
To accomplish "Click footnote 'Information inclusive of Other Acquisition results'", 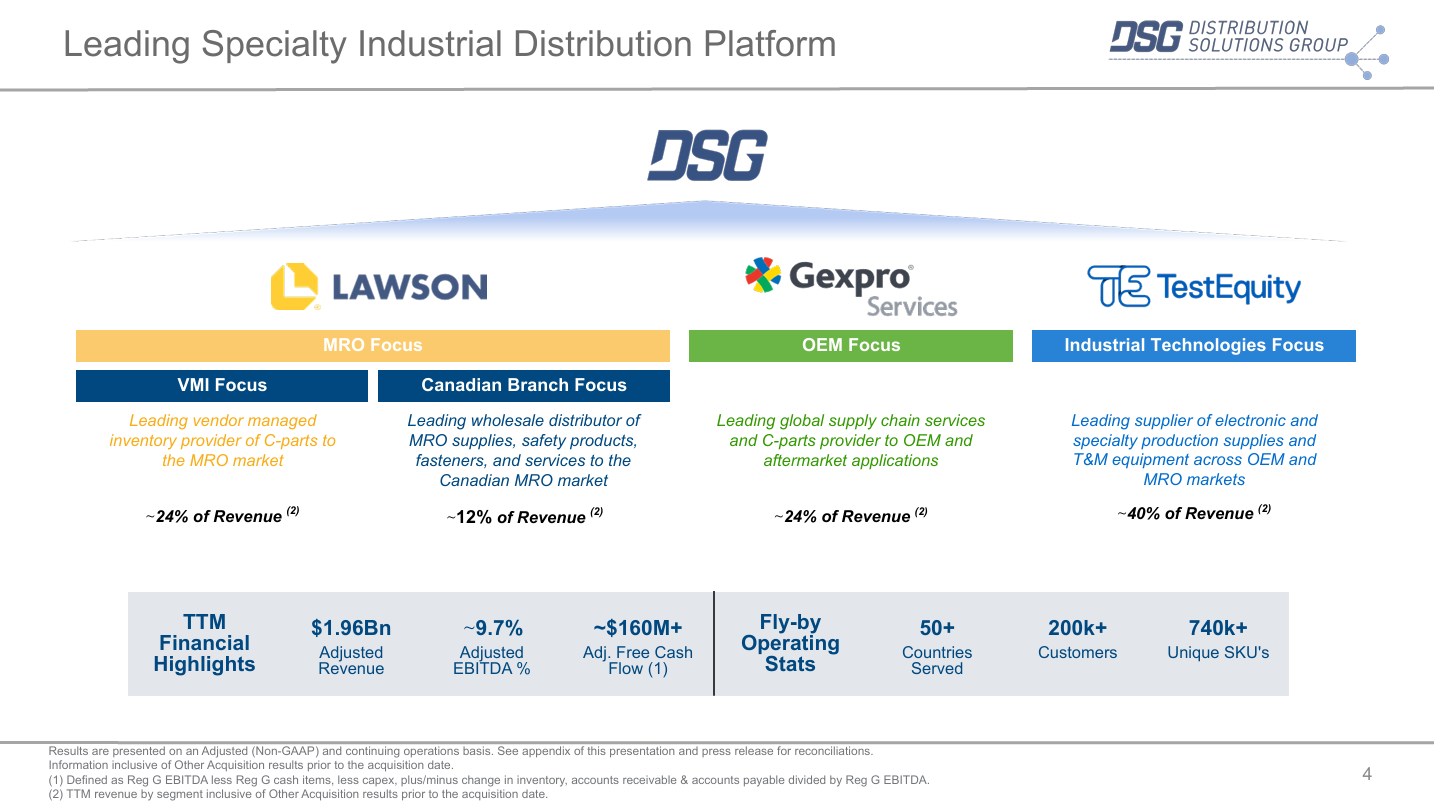I will coord(251,765).
